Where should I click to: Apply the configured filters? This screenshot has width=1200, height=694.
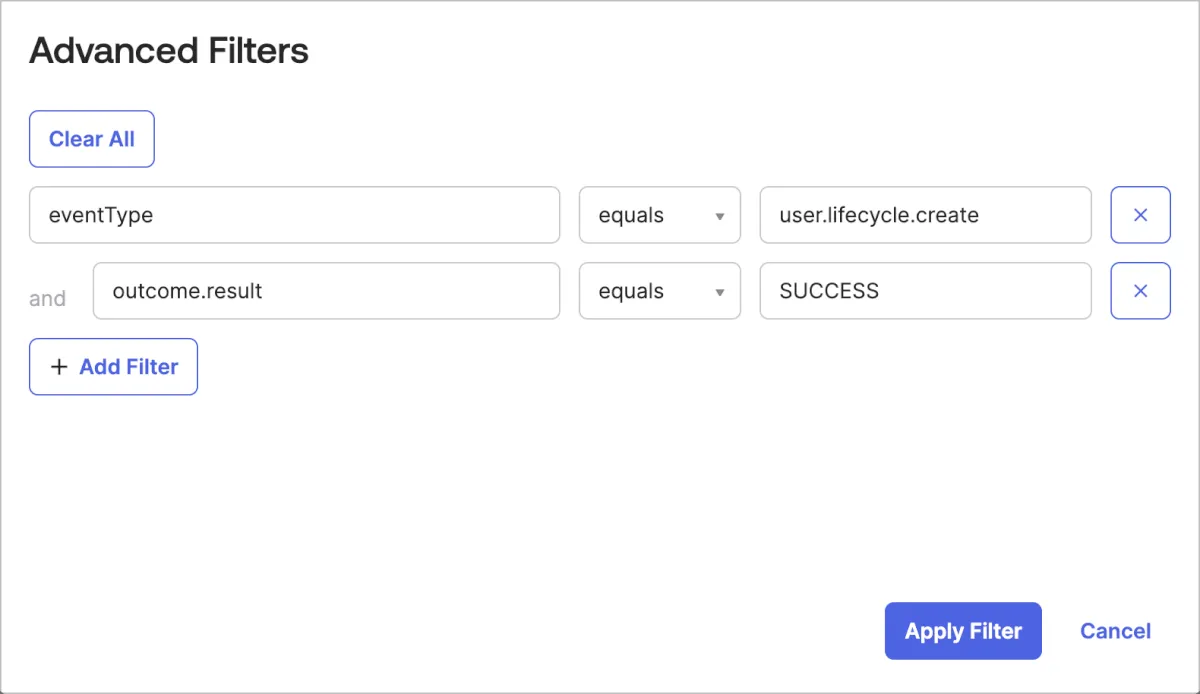pos(962,631)
